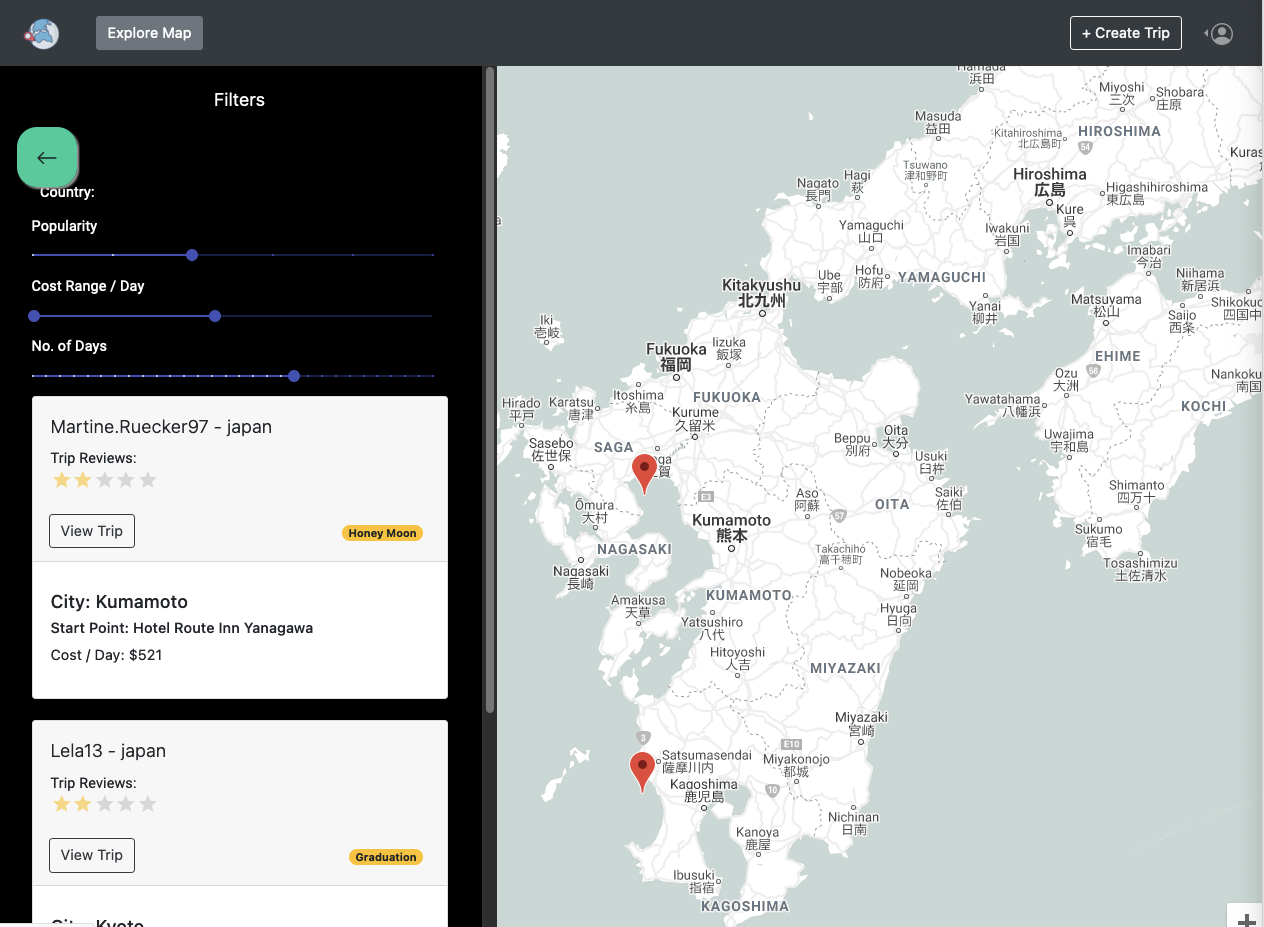The height and width of the screenshot is (927, 1264).
Task: Click the No. of Days label
Action: (x=69, y=346)
